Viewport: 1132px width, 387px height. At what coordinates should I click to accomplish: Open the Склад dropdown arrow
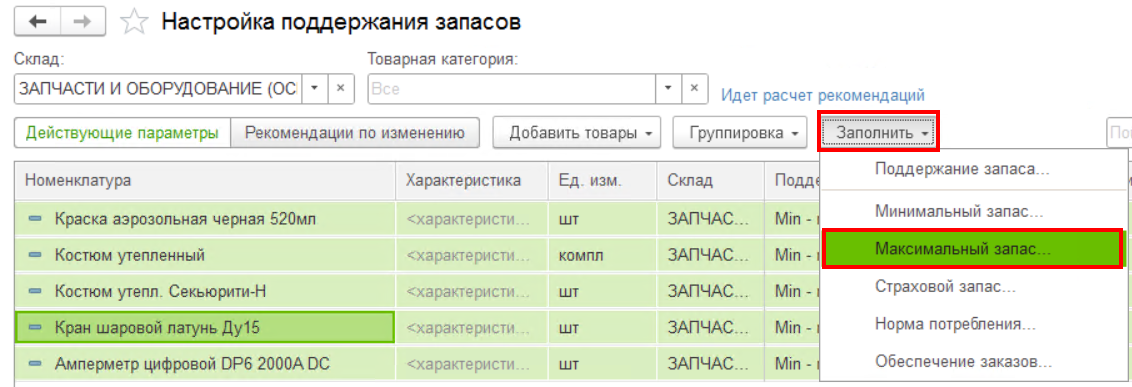[x=314, y=88]
